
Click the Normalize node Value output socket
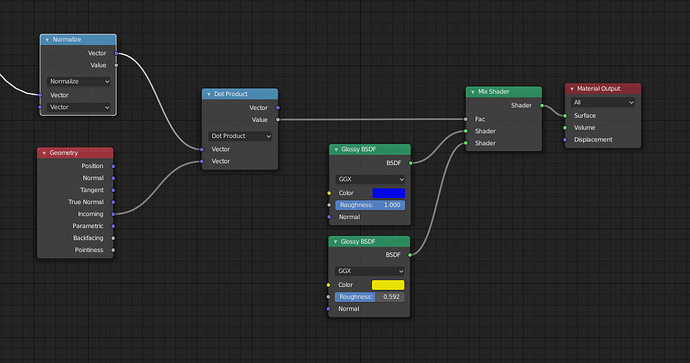tap(116, 65)
